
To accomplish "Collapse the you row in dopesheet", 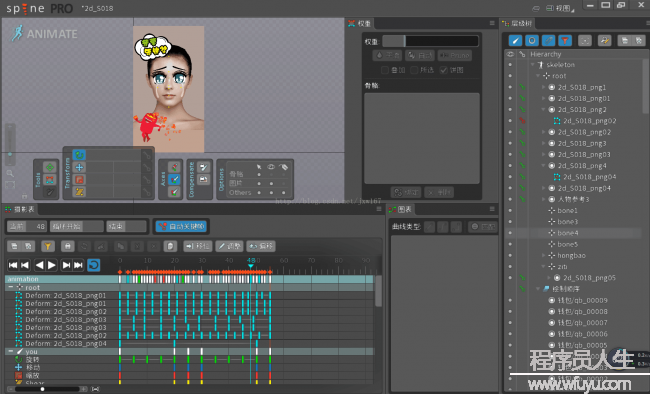I will [x=11, y=351].
